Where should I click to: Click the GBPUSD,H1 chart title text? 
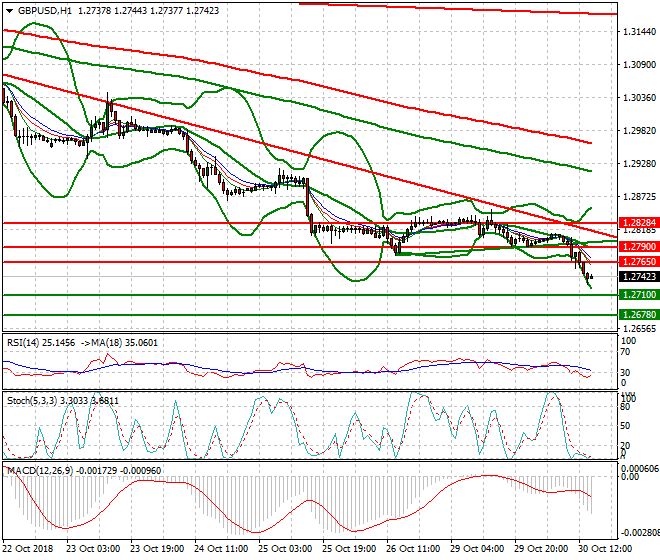click(45, 11)
